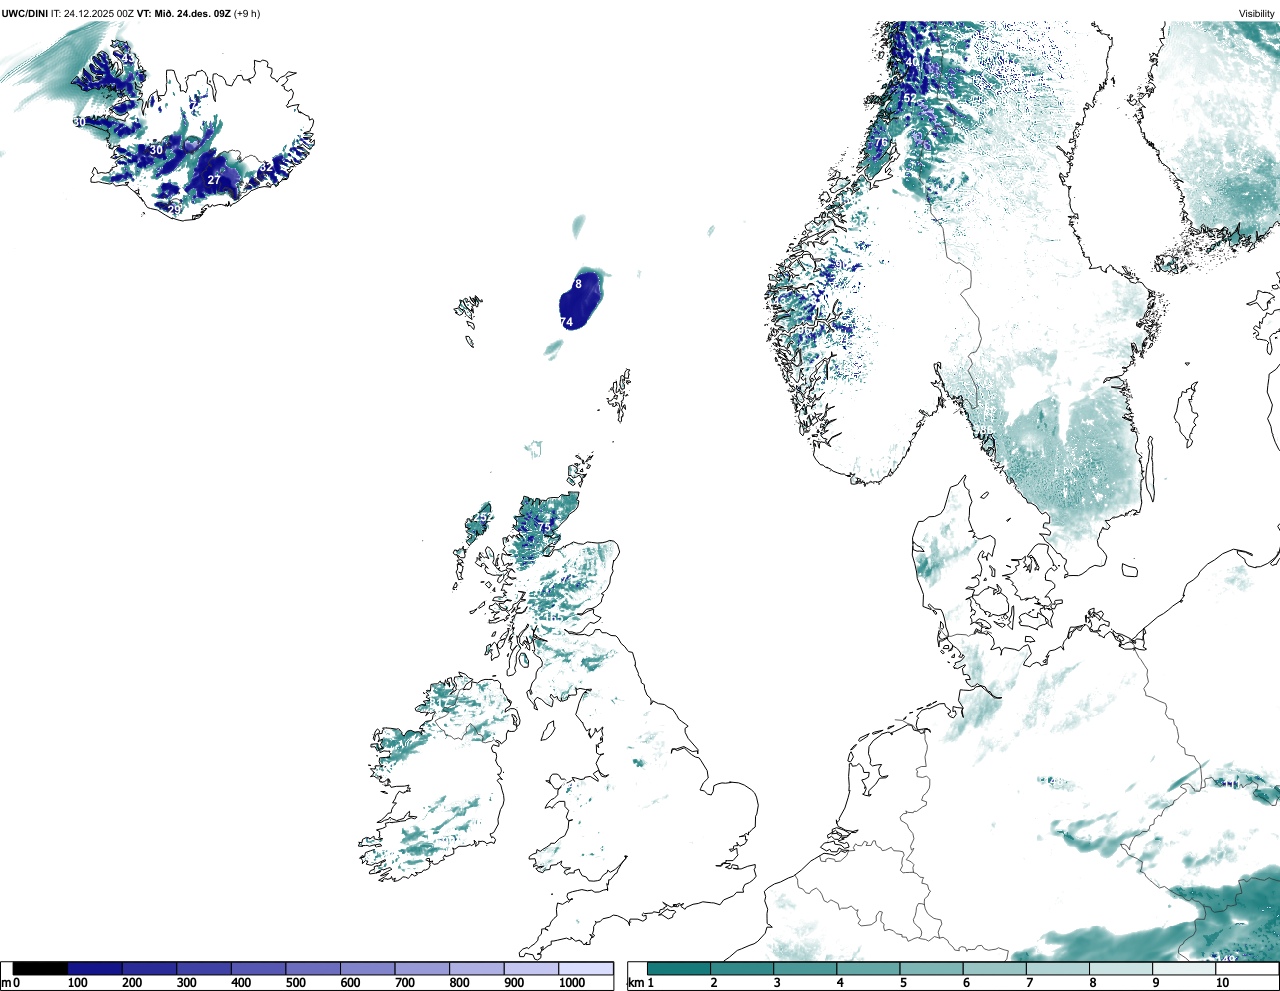Click the darkest blue 100–200 m swatch
Image resolution: width=1280 pixels, height=991 pixels.
click(x=95, y=969)
